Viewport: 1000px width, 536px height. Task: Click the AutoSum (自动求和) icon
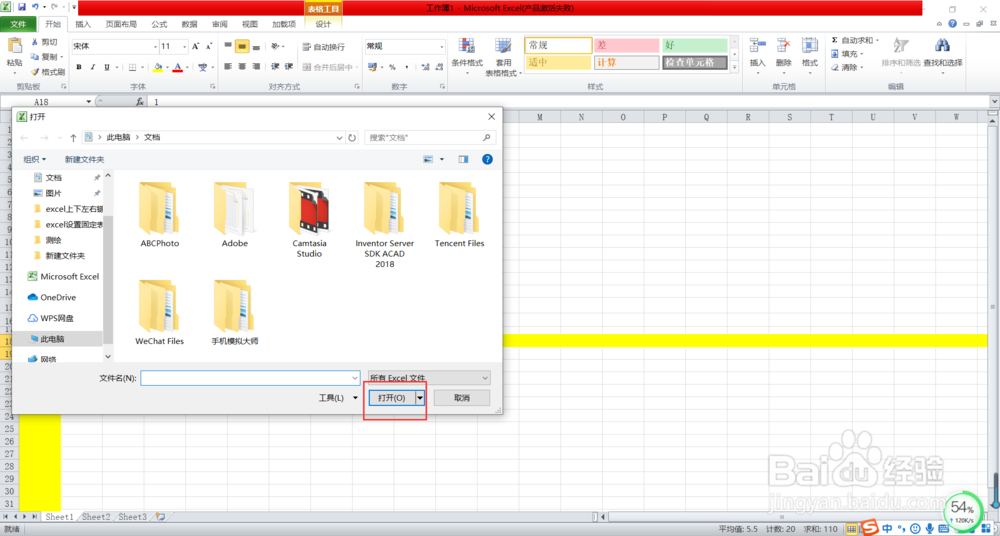[835, 40]
